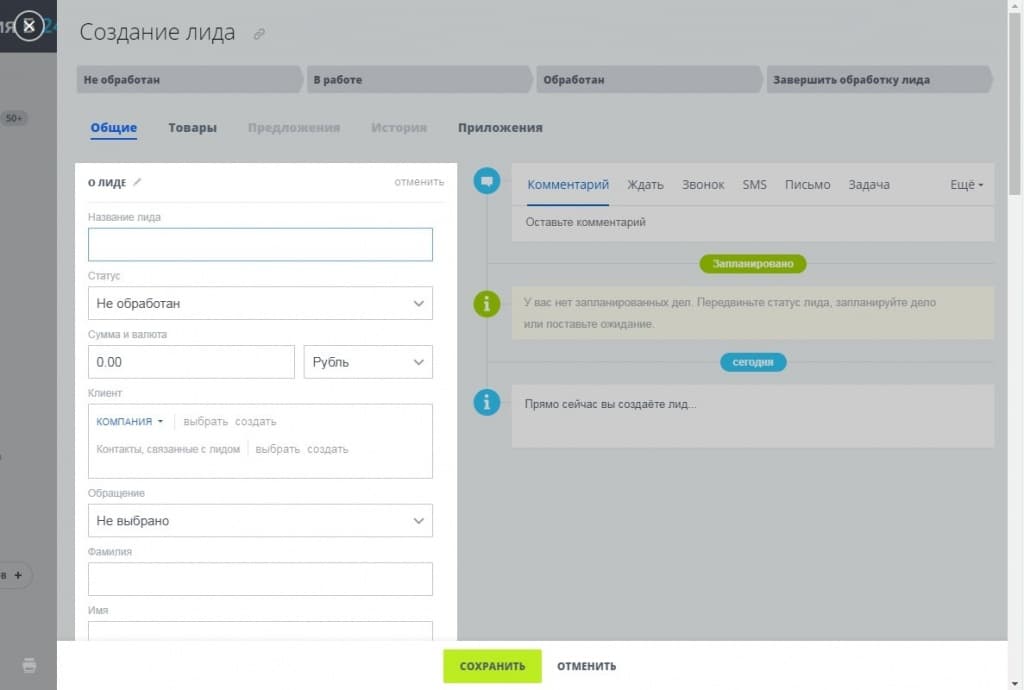Viewport: 1024px width, 690px height.
Task: Click the blue info icon for today's entry
Action: pos(487,402)
